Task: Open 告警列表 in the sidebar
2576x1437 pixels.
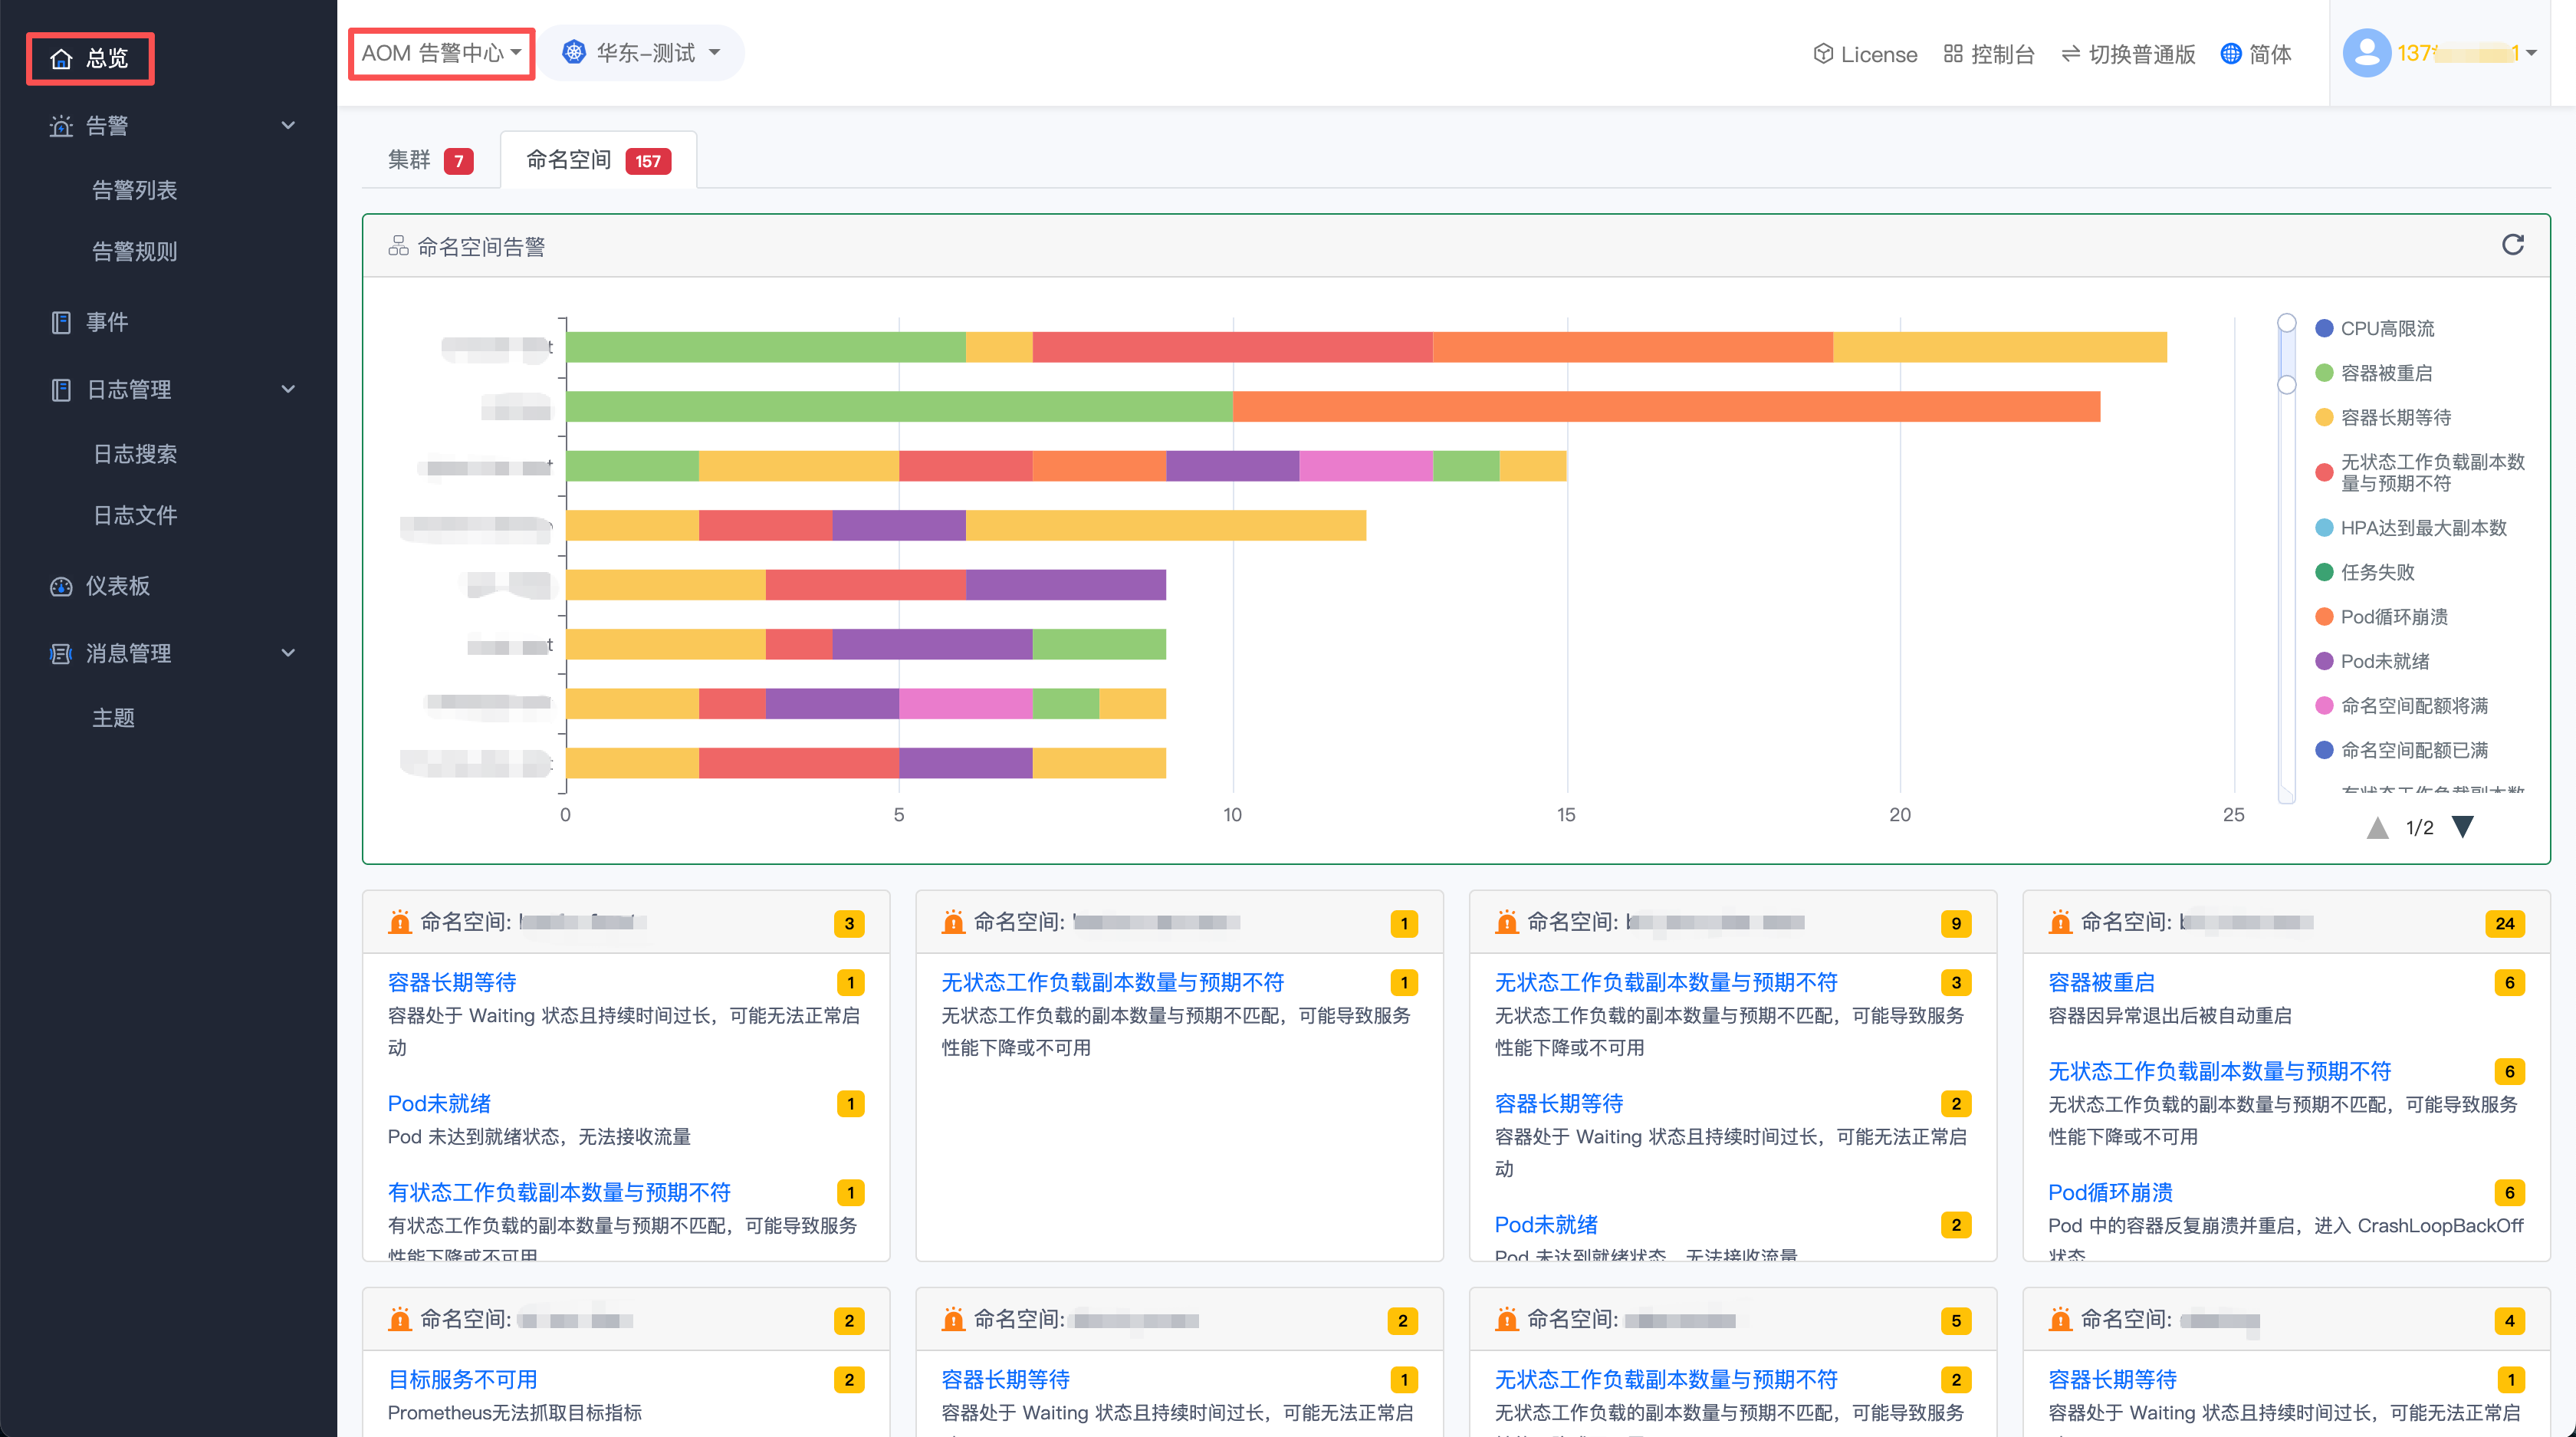Action: click(x=134, y=190)
